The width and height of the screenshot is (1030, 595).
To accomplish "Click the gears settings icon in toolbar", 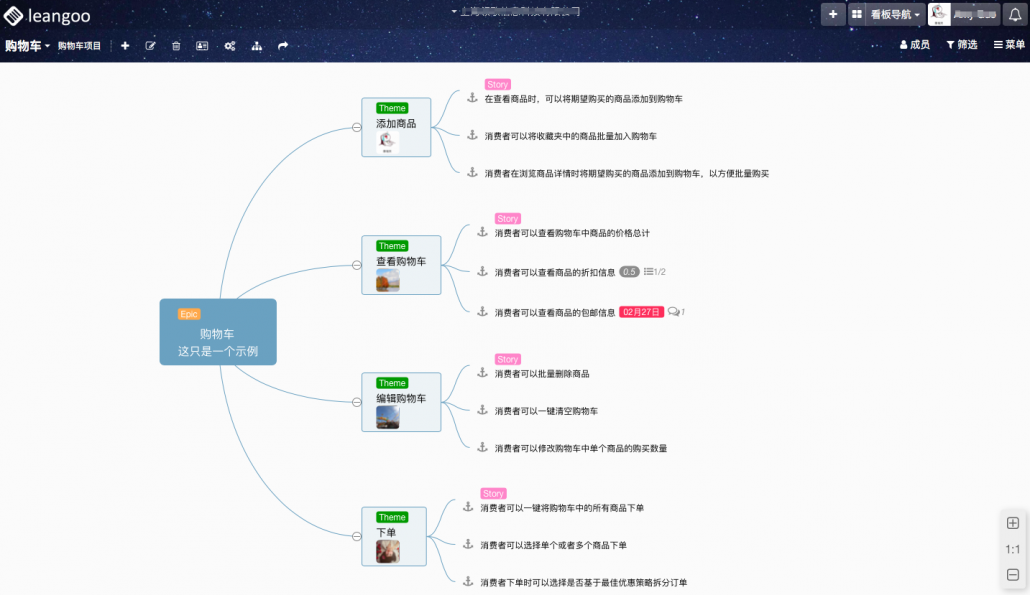I will pyautogui.click(x=229, y=46).
